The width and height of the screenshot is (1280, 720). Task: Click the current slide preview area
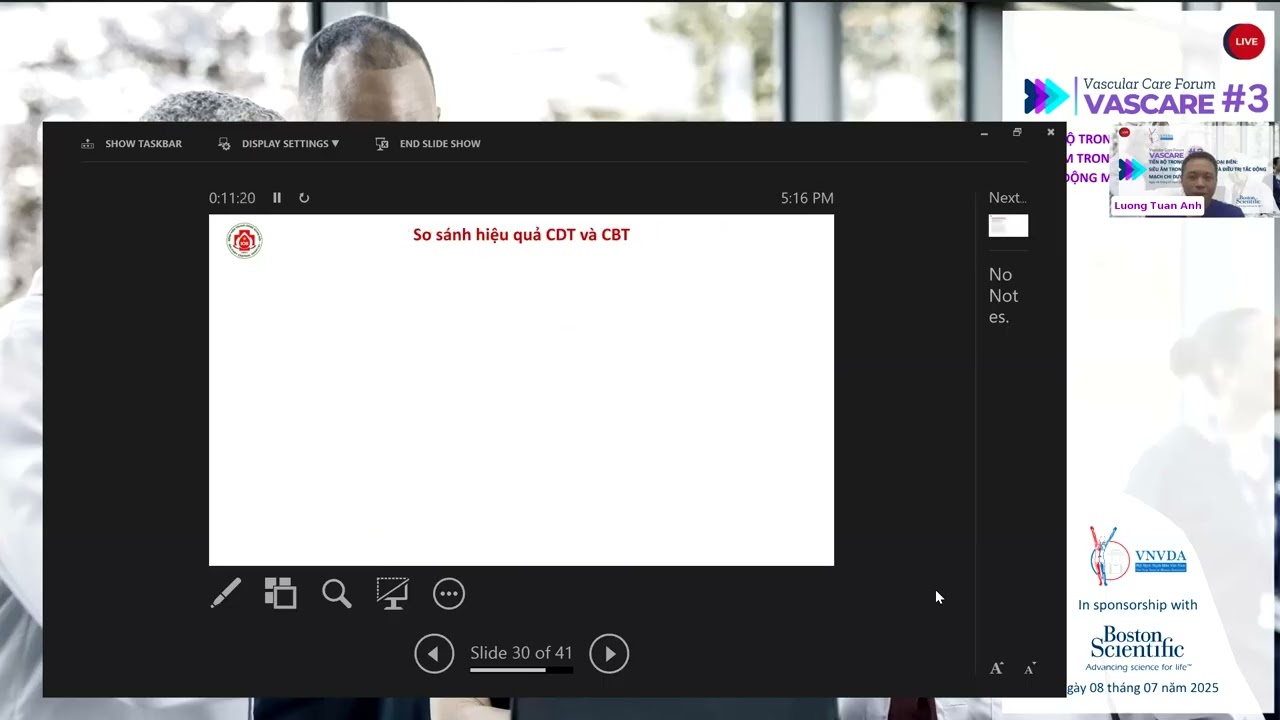coord(521,390)
